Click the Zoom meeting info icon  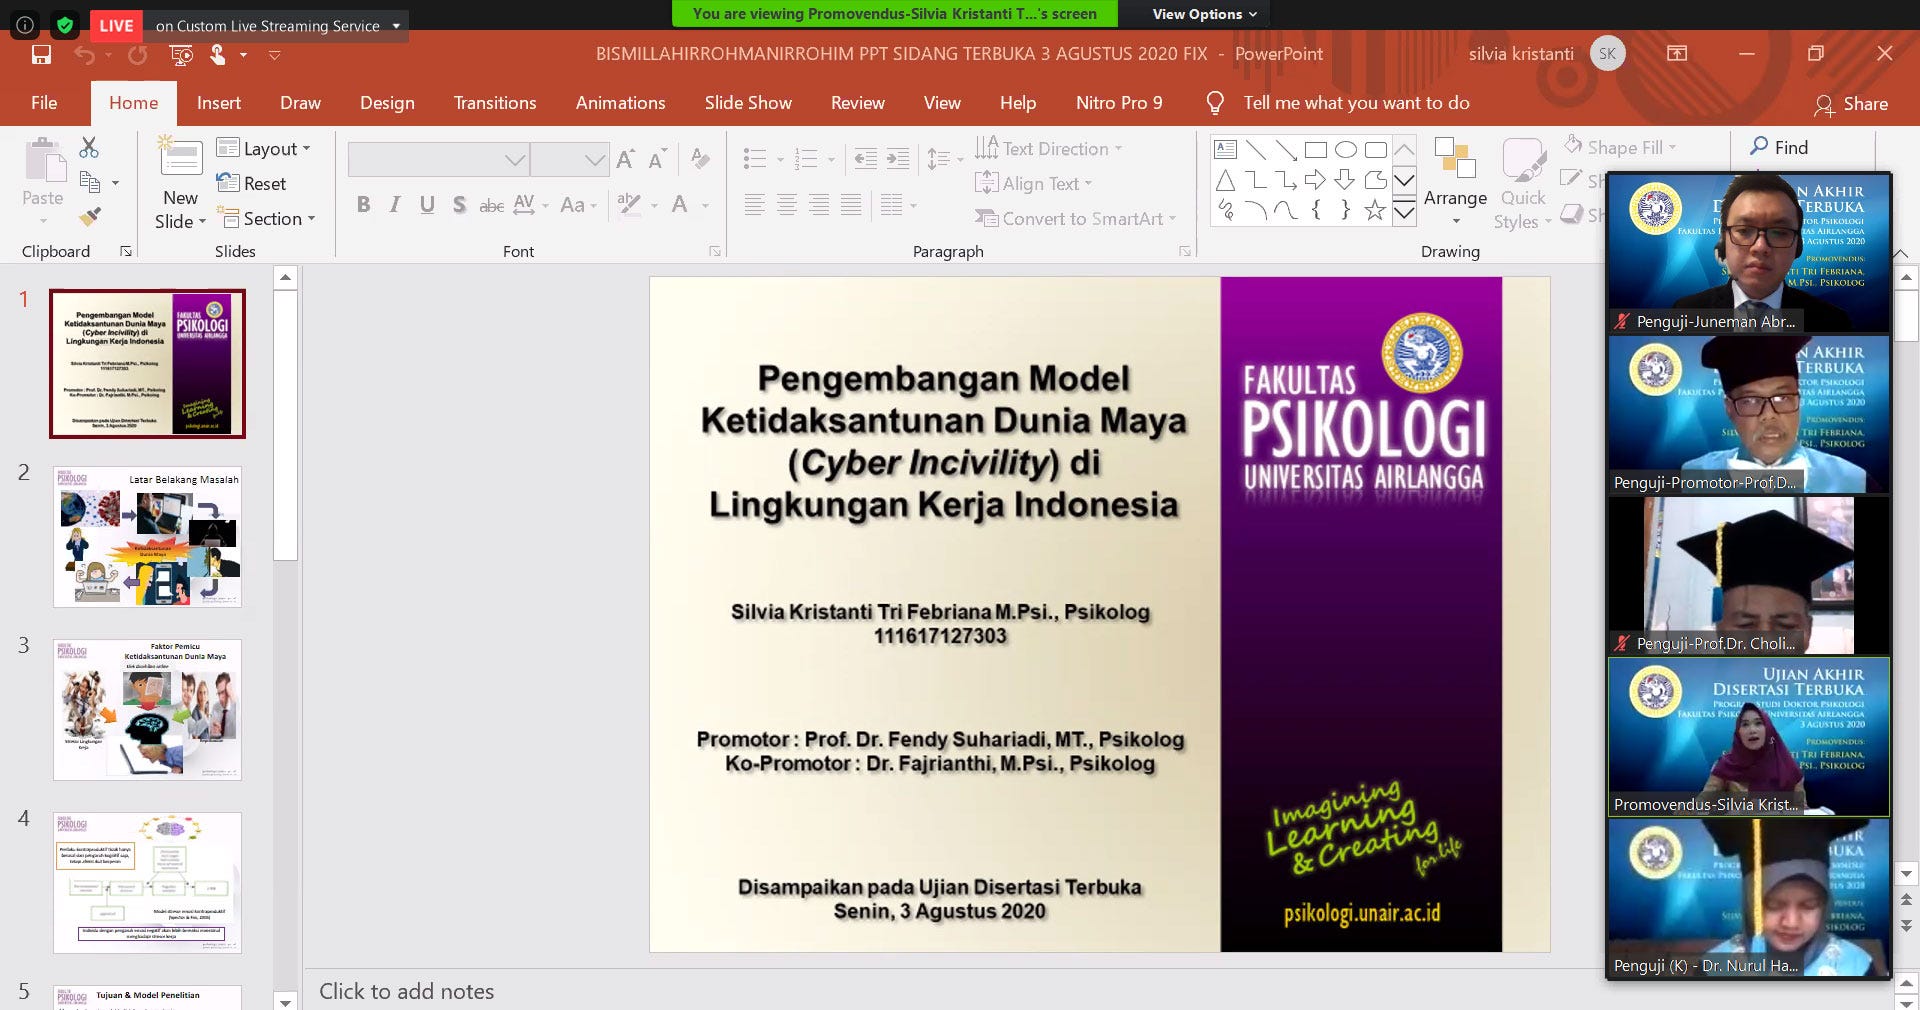[26, 25]
